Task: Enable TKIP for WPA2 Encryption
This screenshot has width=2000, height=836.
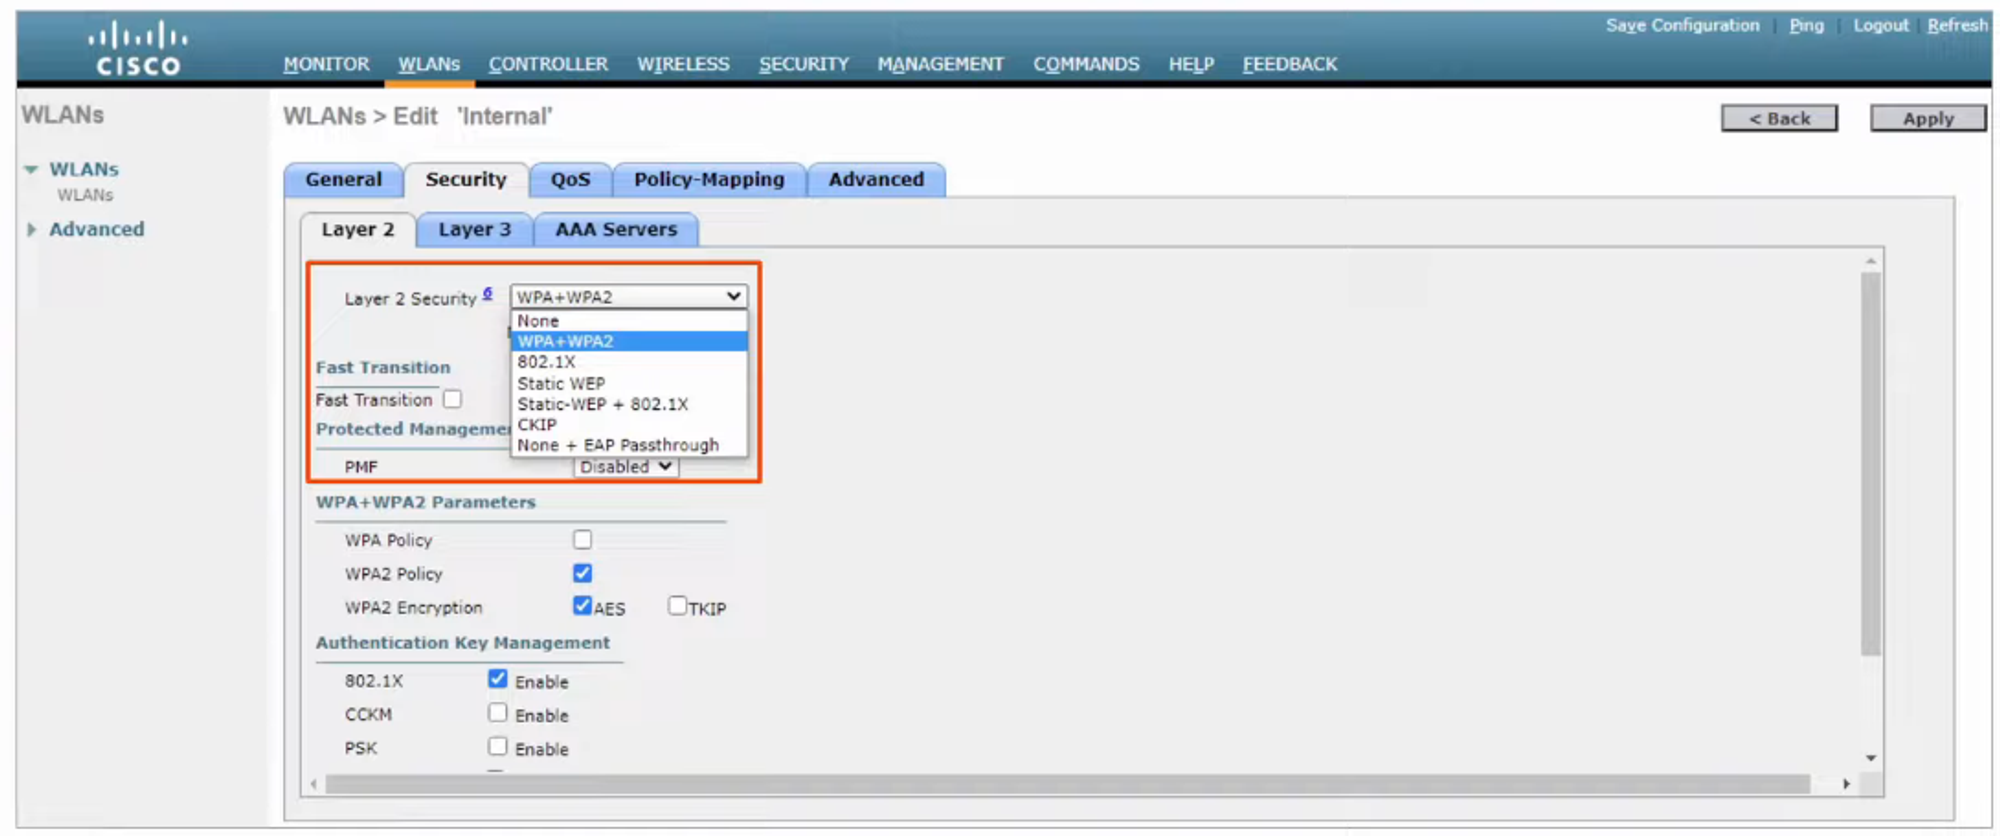Action: pyautogui.click(x=677, y=606)
